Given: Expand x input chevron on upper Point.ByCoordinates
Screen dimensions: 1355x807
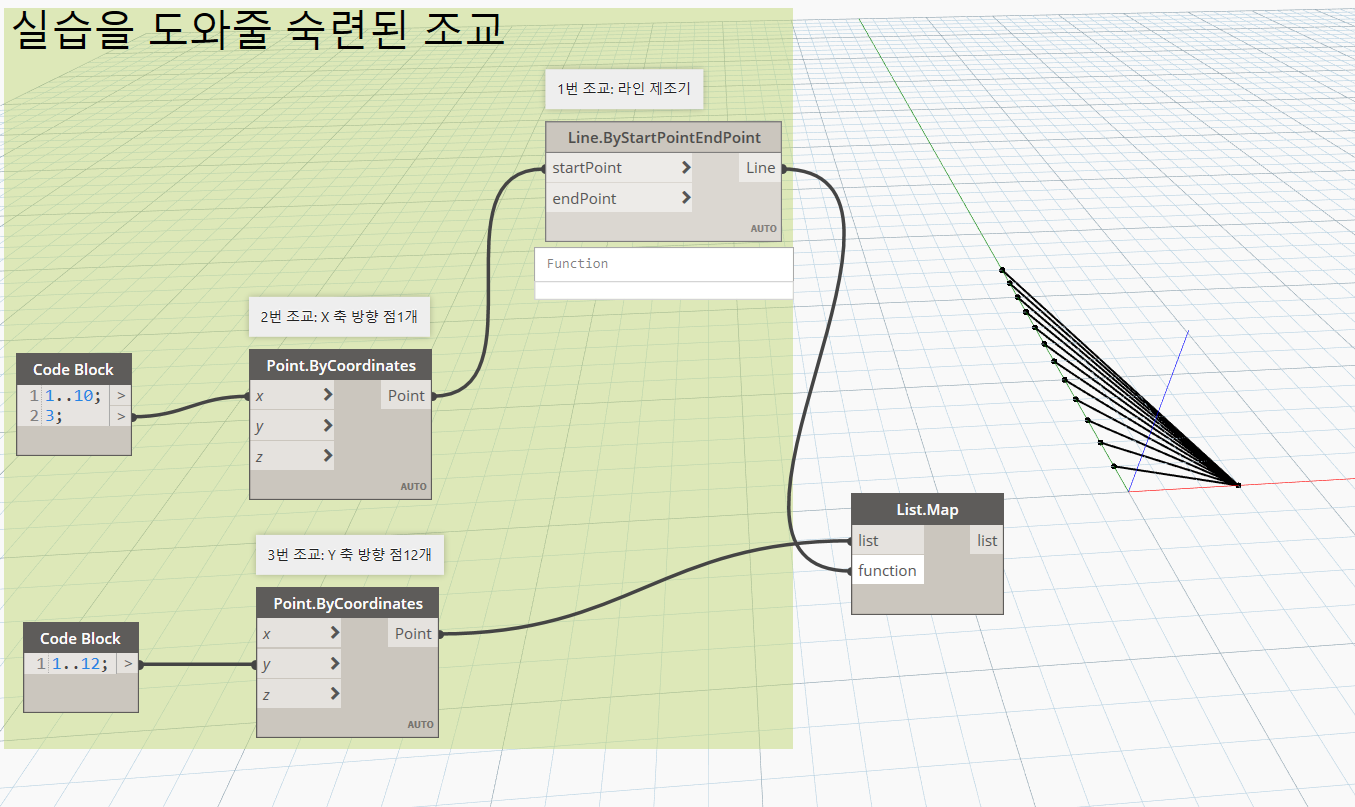Looking at the screenshot, I should [328, 395].
